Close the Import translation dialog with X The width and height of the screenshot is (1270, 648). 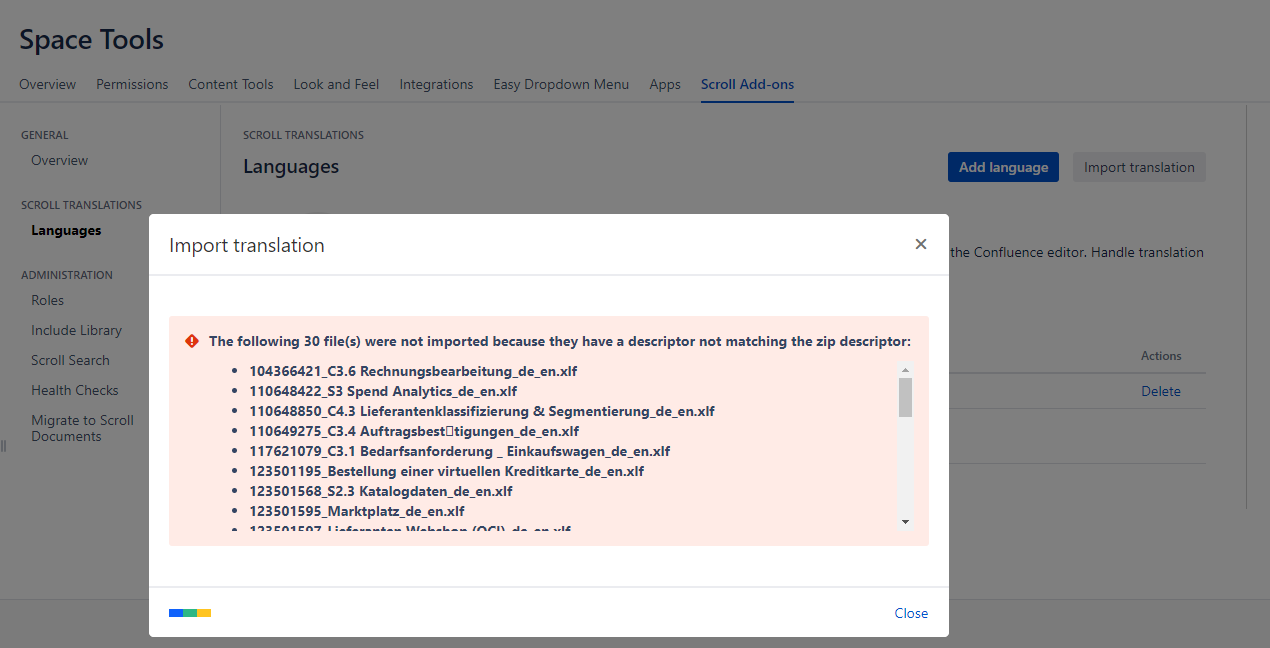pos(921,244)
